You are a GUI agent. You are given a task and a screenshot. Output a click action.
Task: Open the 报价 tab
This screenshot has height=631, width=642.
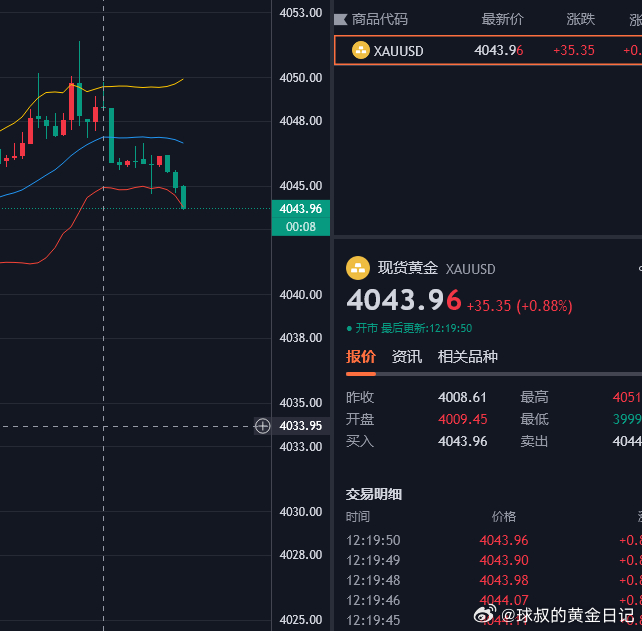(361, 357)
